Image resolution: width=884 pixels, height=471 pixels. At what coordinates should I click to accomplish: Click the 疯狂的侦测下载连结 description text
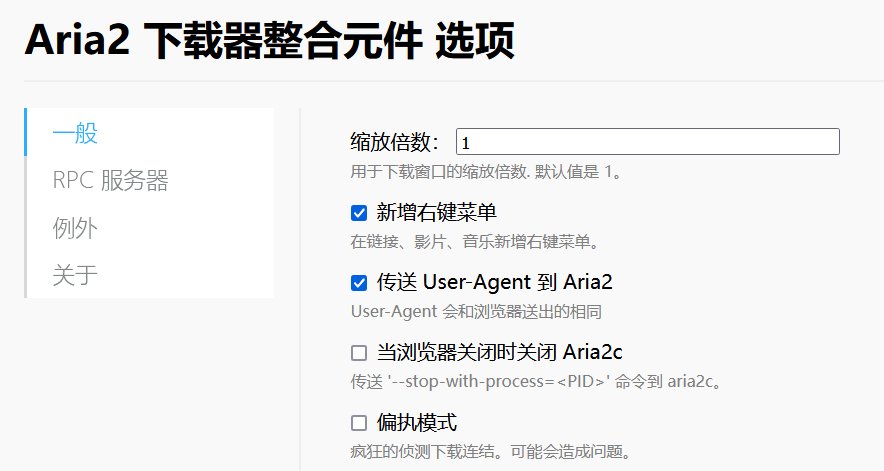[490, 452]
